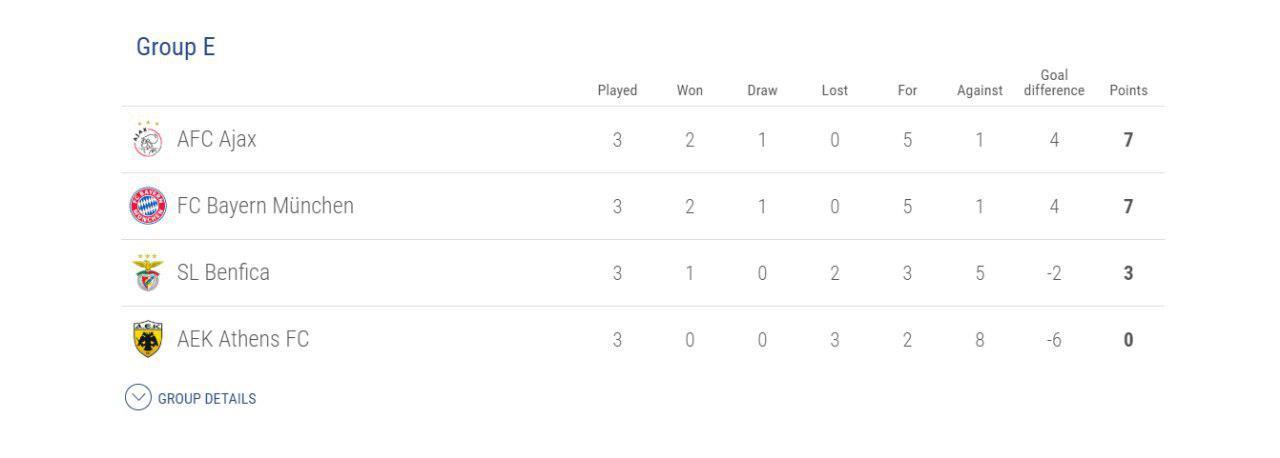Open the AFC Ajax team name link
Viewport: 1280px width, 458px height.
[x=216, y=139]
